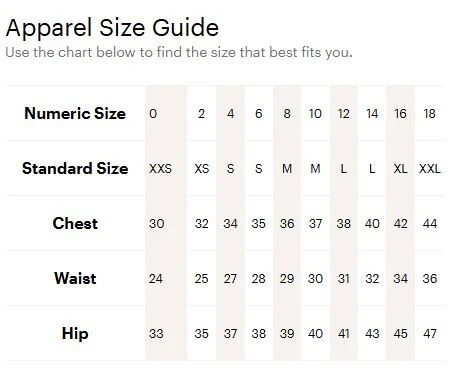Click numeric size 10 cell
Viewport: 469px width, 374px height.
coord(315,114)
